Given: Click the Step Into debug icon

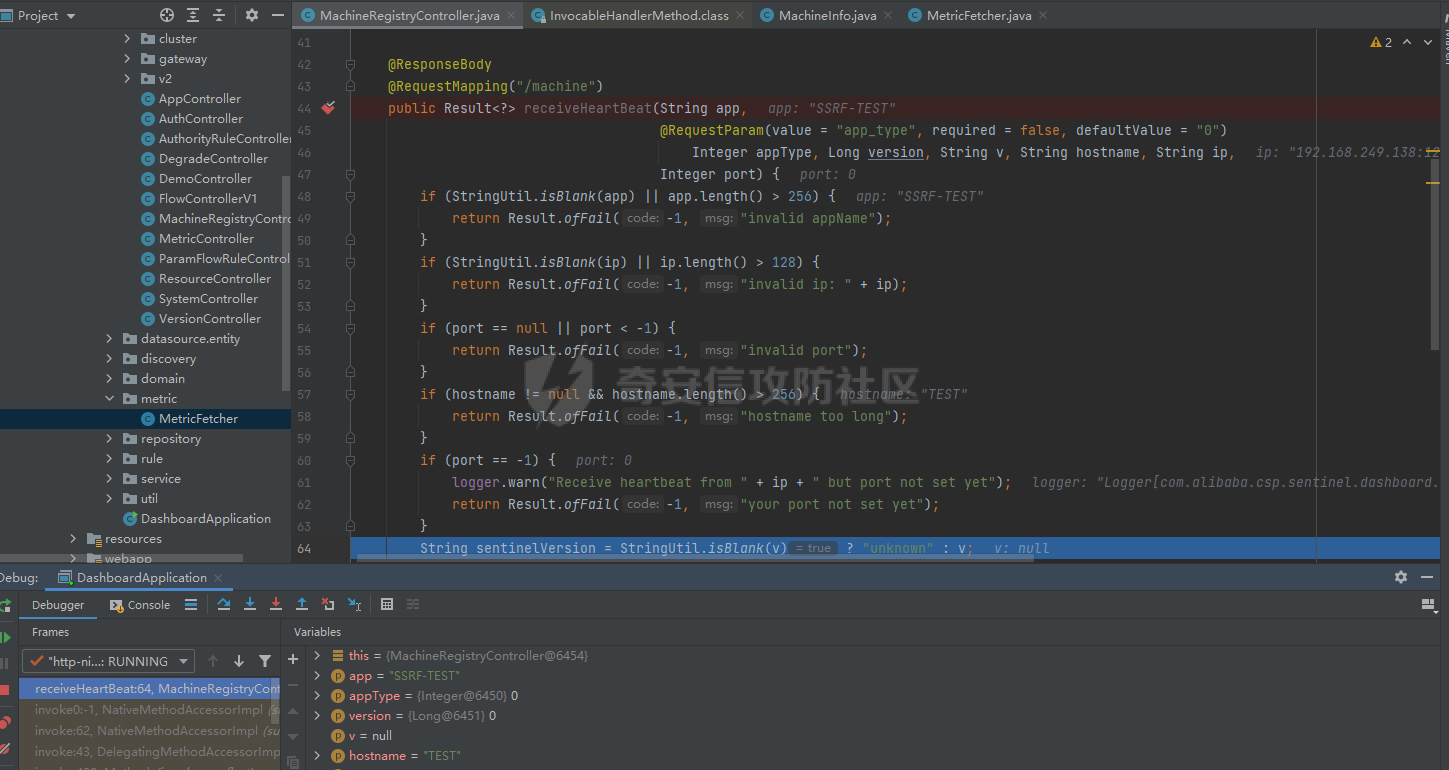Looking at the screenshot, I should (250, 604).
